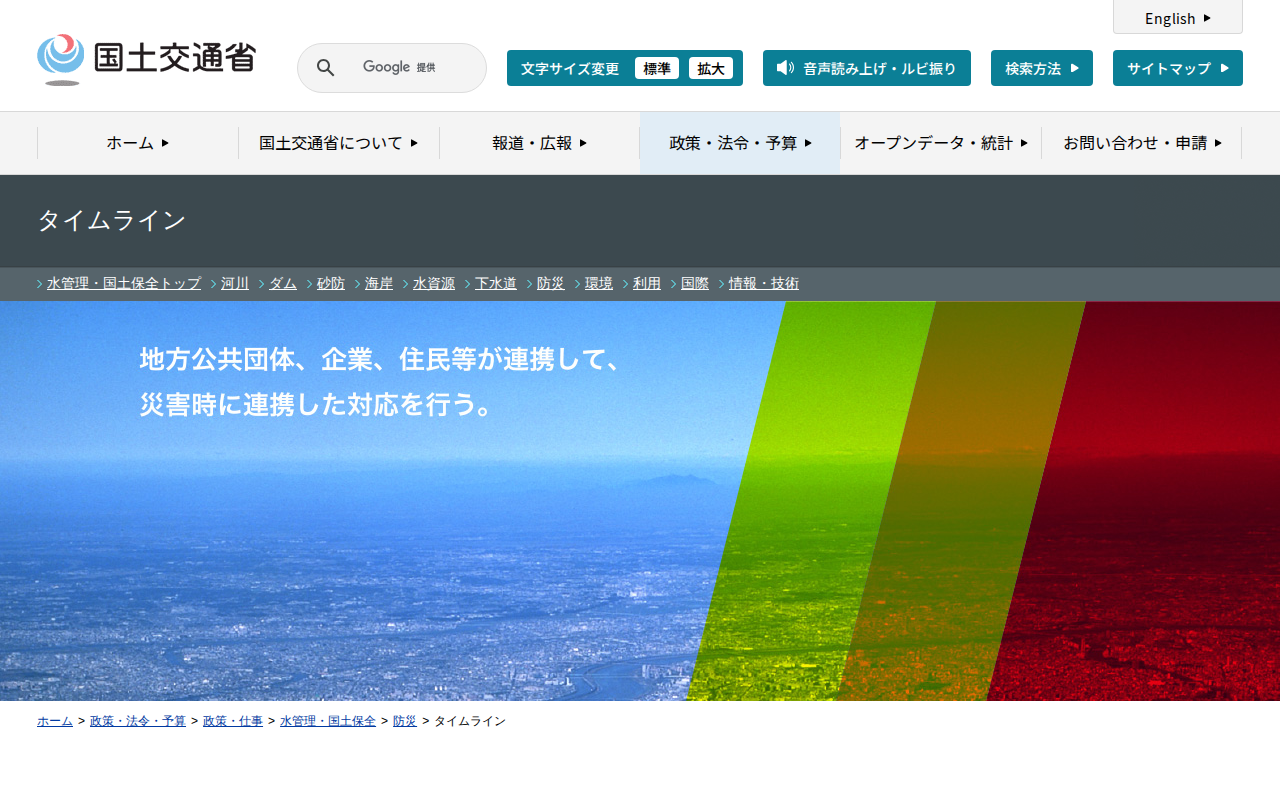
Task: Click the speaker icon for 音声読み上げ
Action: [x=785, y=68]
